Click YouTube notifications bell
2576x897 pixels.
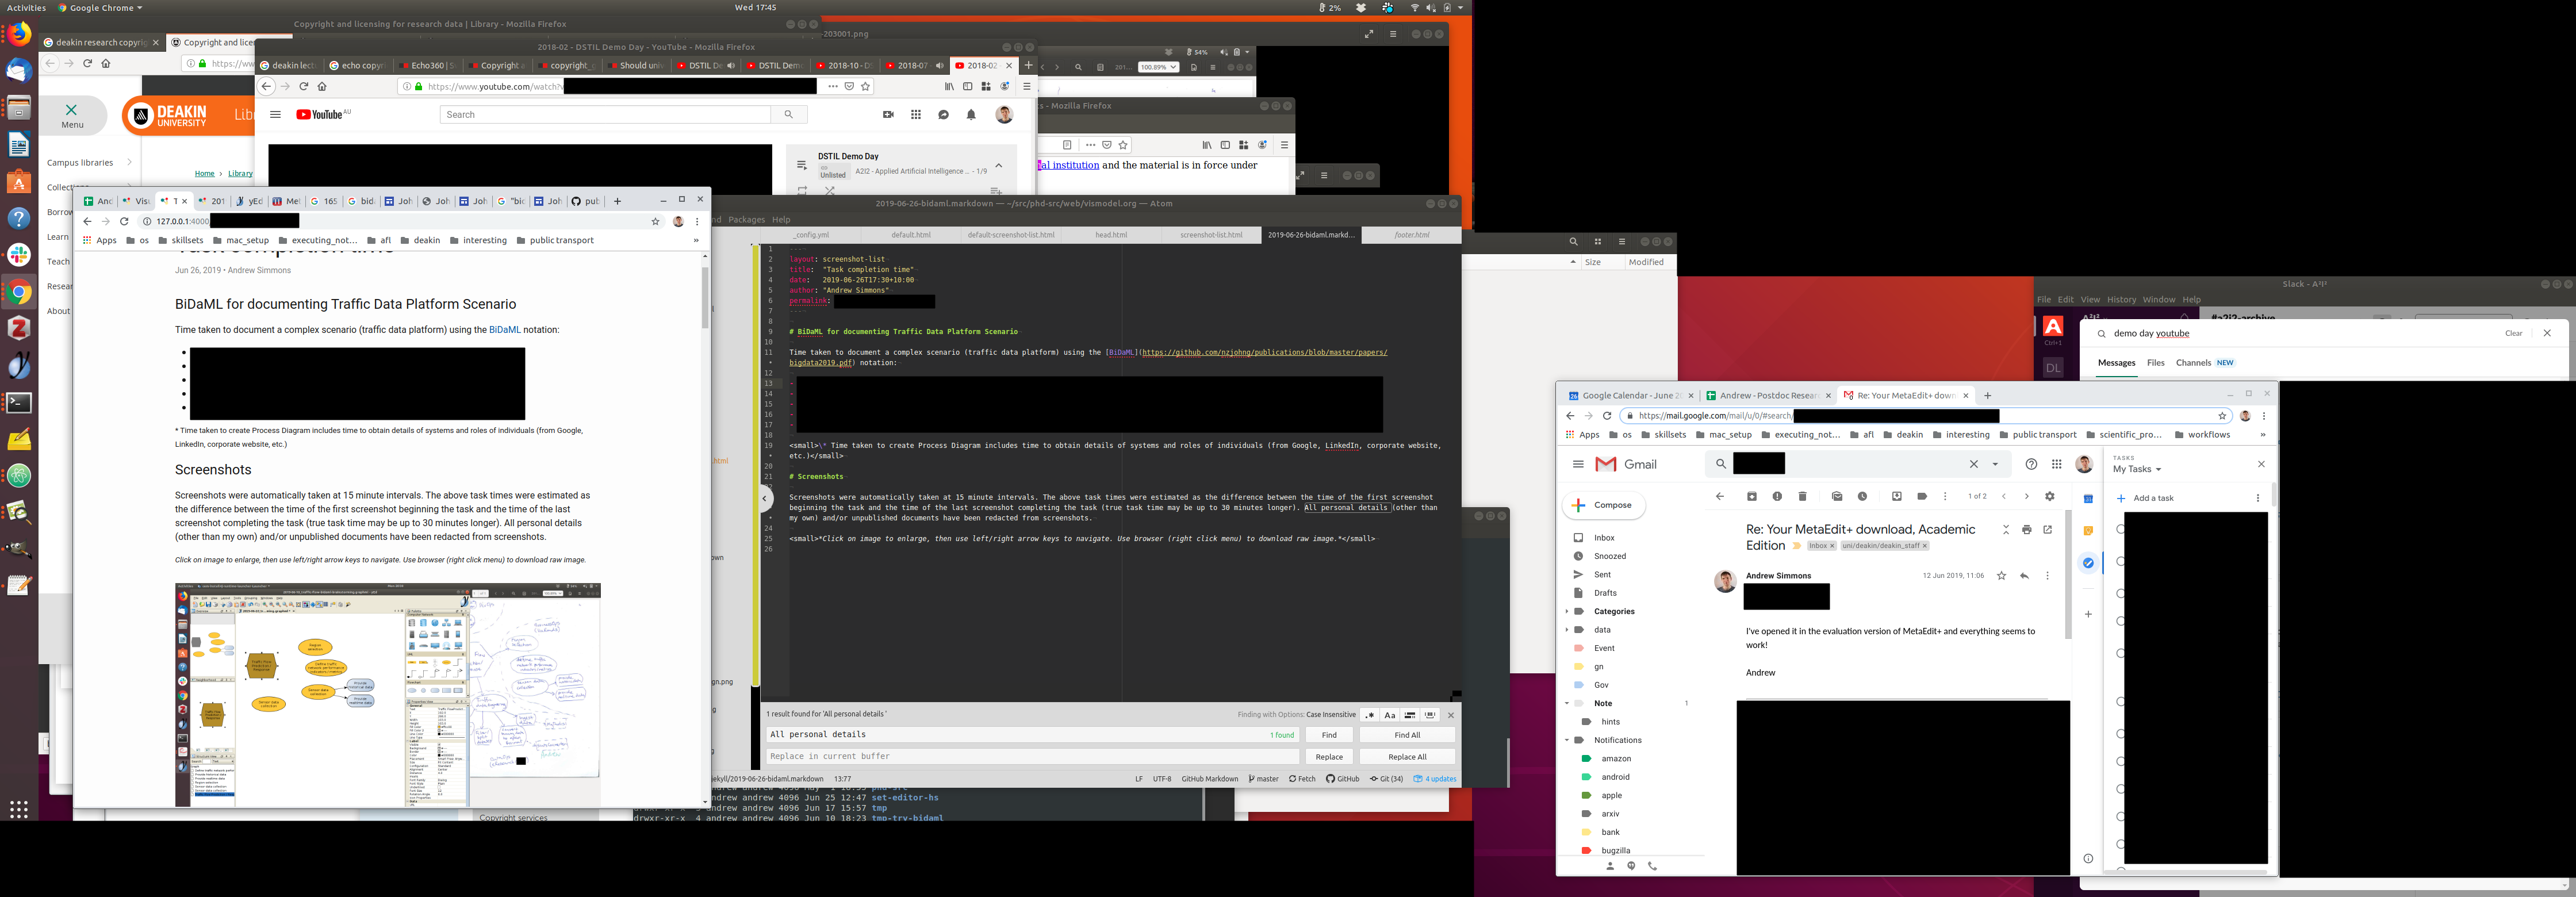[970, 115]
